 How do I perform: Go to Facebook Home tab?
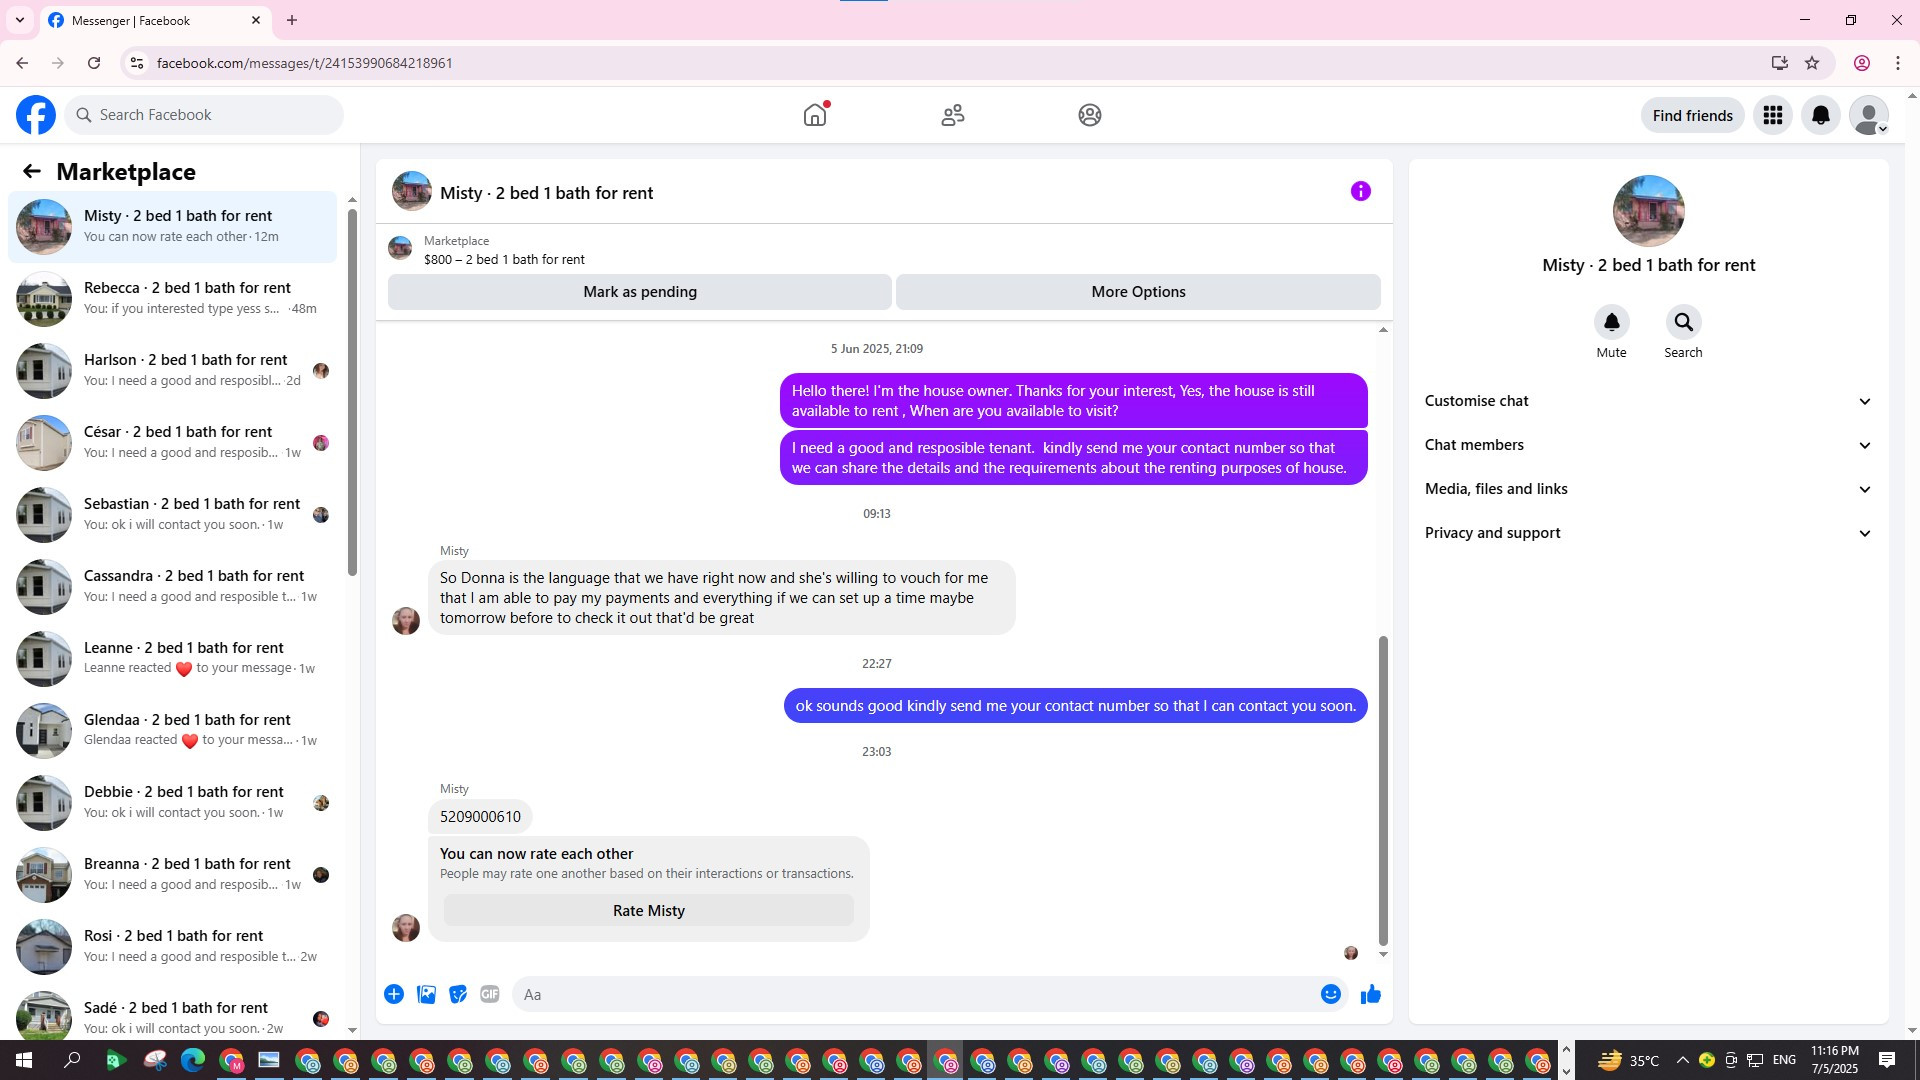click(815, 115)
